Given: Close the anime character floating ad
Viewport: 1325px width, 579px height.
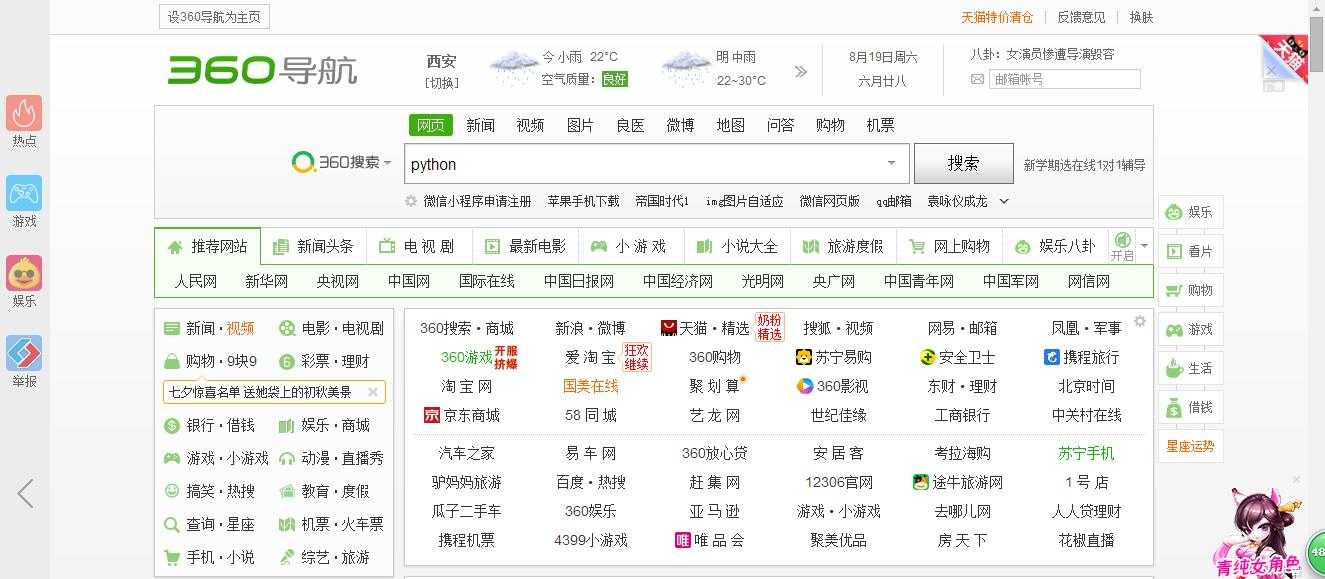Looking at the screenshot, I should point(1296,480).
